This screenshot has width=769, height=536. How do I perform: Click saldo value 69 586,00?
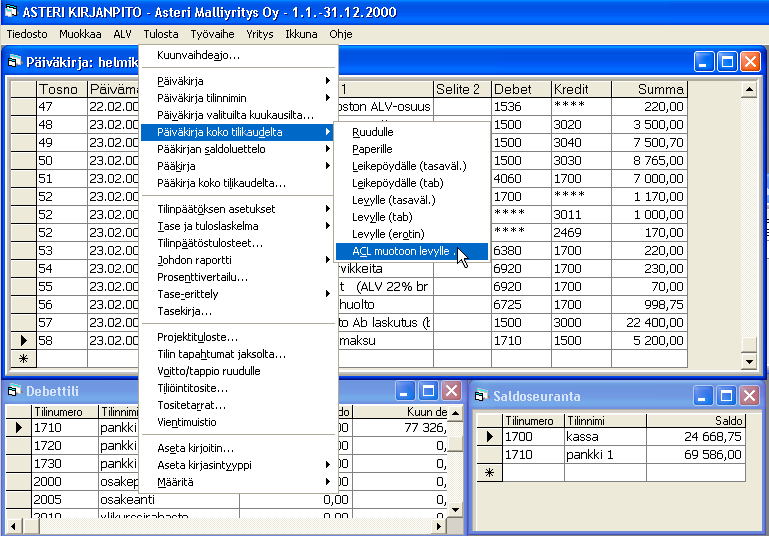[x=696, y=455]
